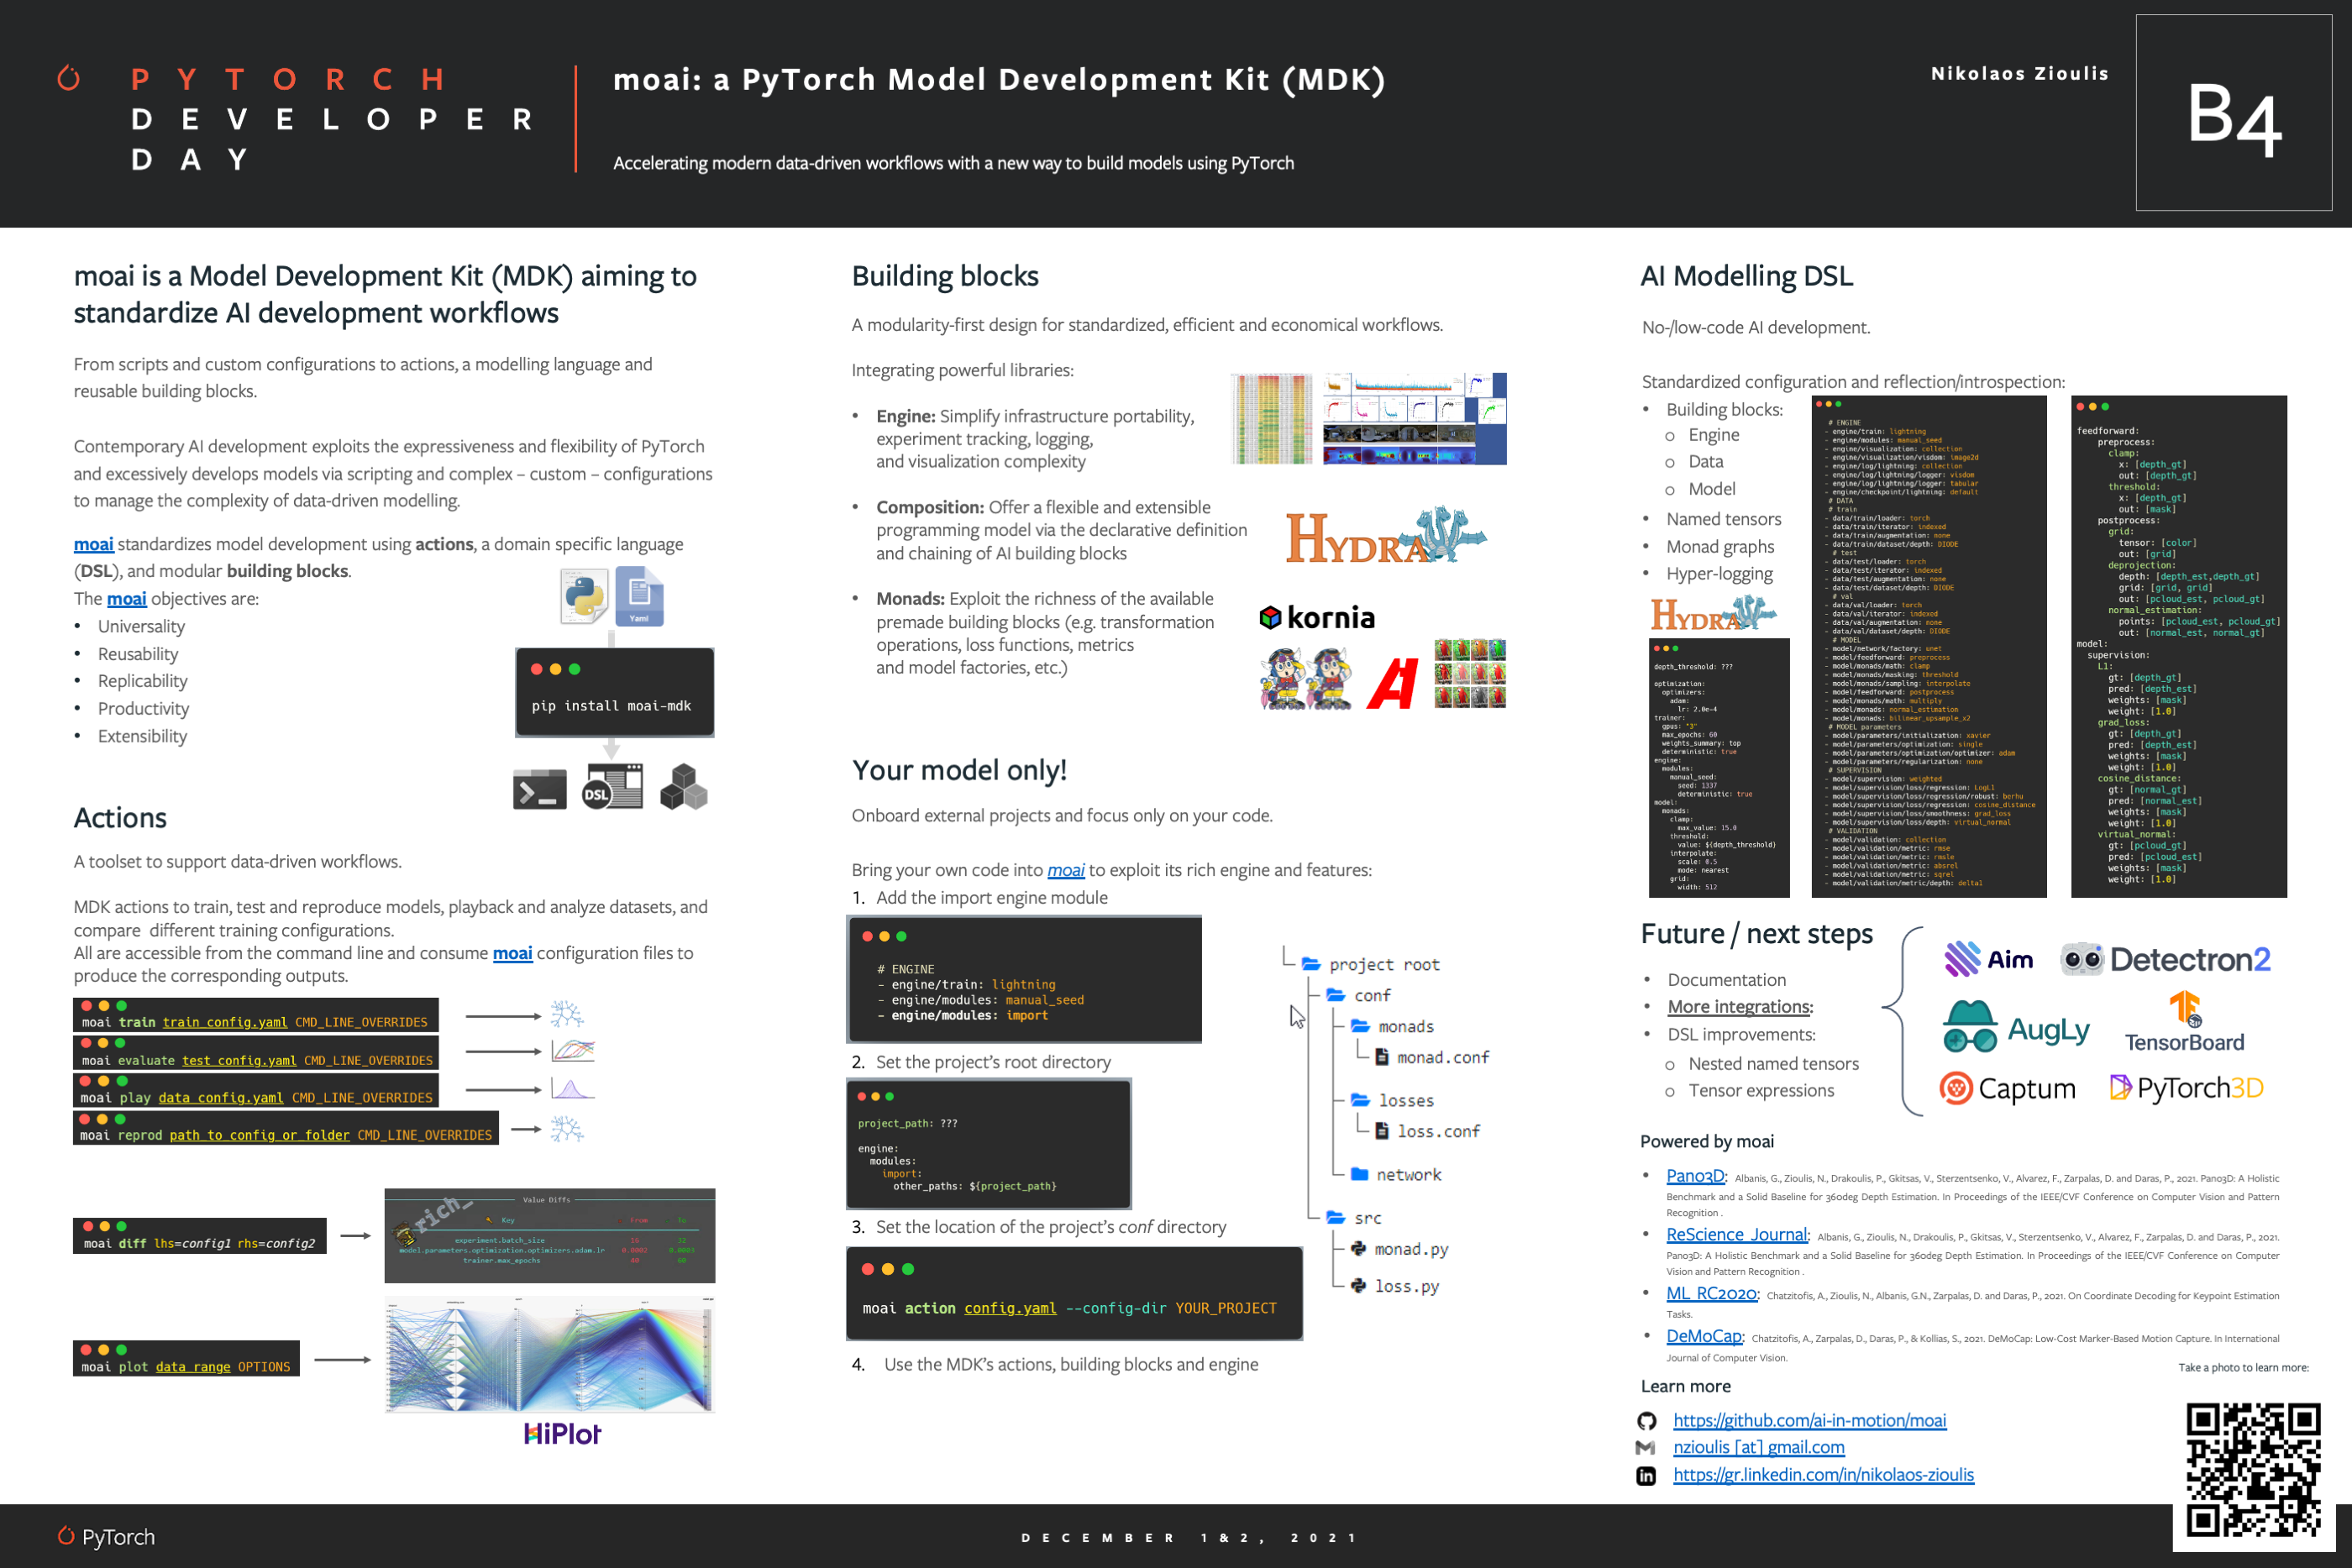Click the LinkedIn icon
The width and height of the screenshot is (2352, 1568).
(x=1646, y=1476)
